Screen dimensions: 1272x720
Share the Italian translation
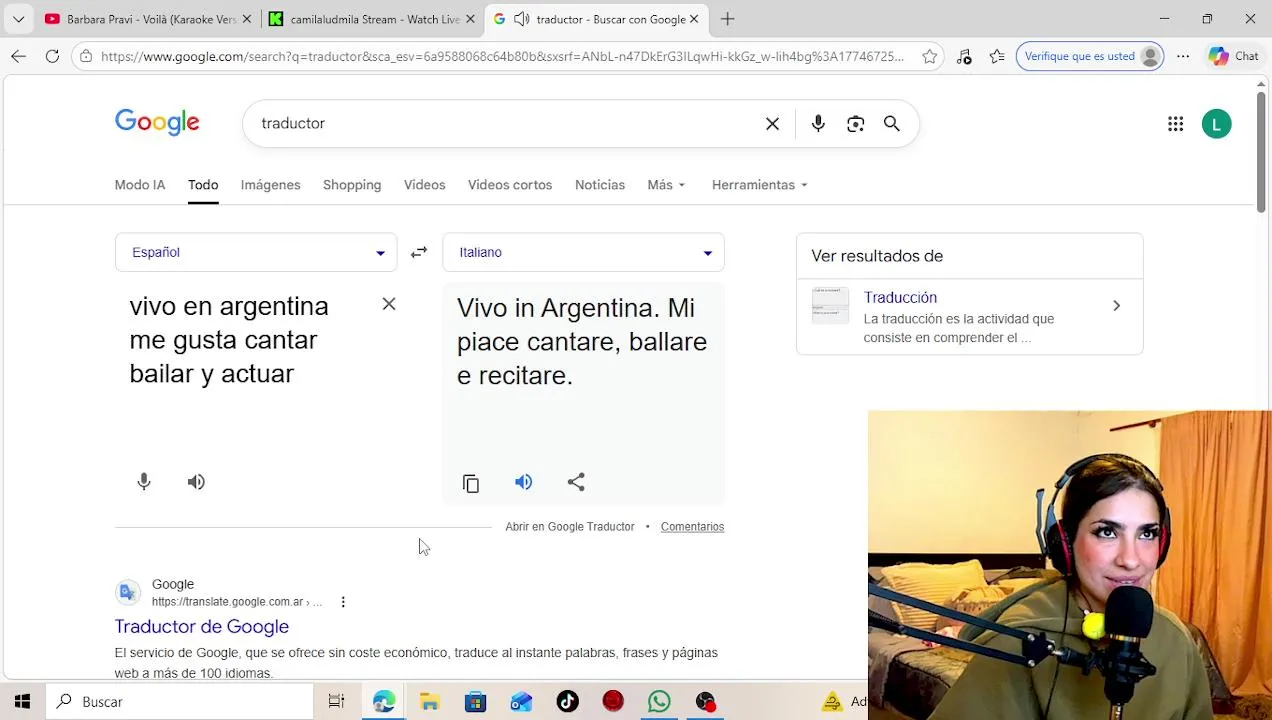pos(576,482)
